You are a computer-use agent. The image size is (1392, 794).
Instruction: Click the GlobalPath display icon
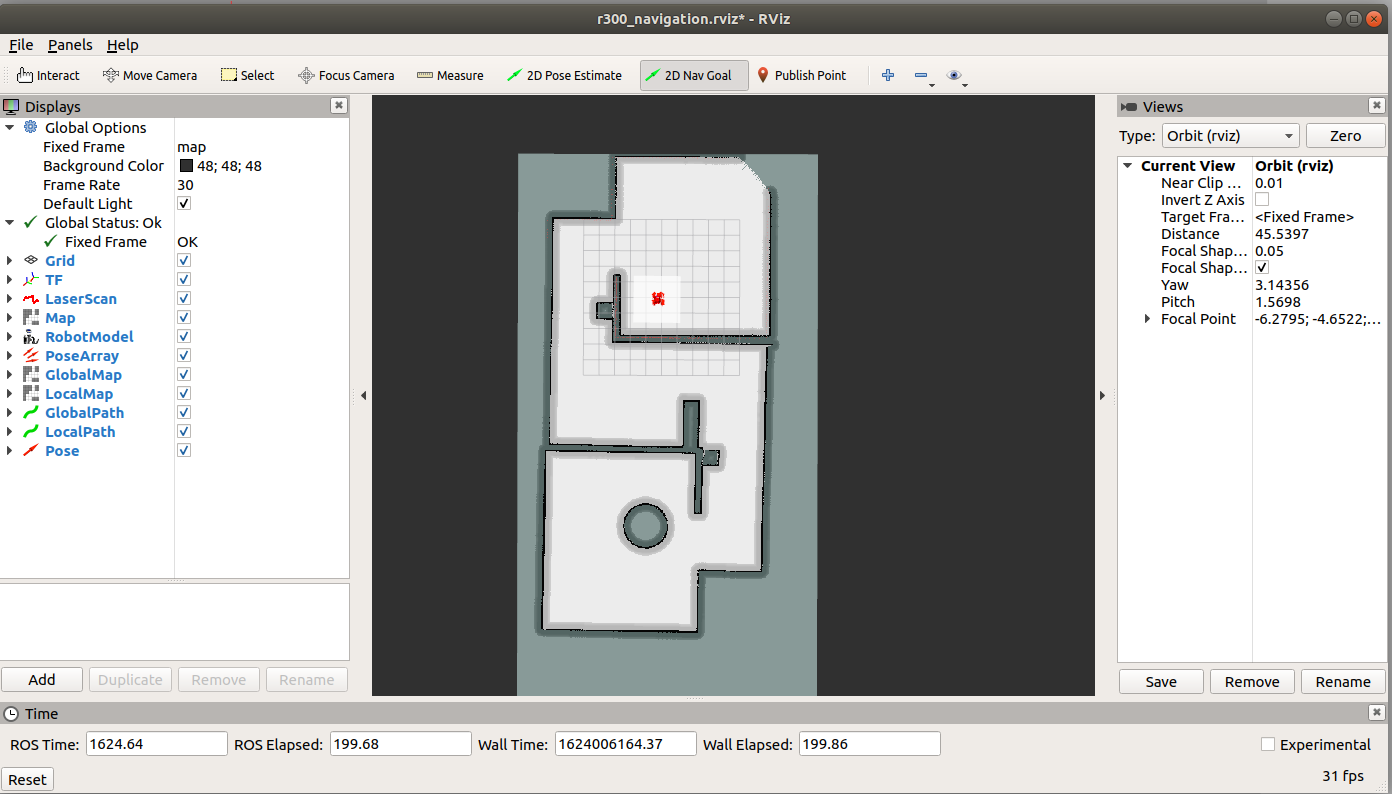(30, 413)
